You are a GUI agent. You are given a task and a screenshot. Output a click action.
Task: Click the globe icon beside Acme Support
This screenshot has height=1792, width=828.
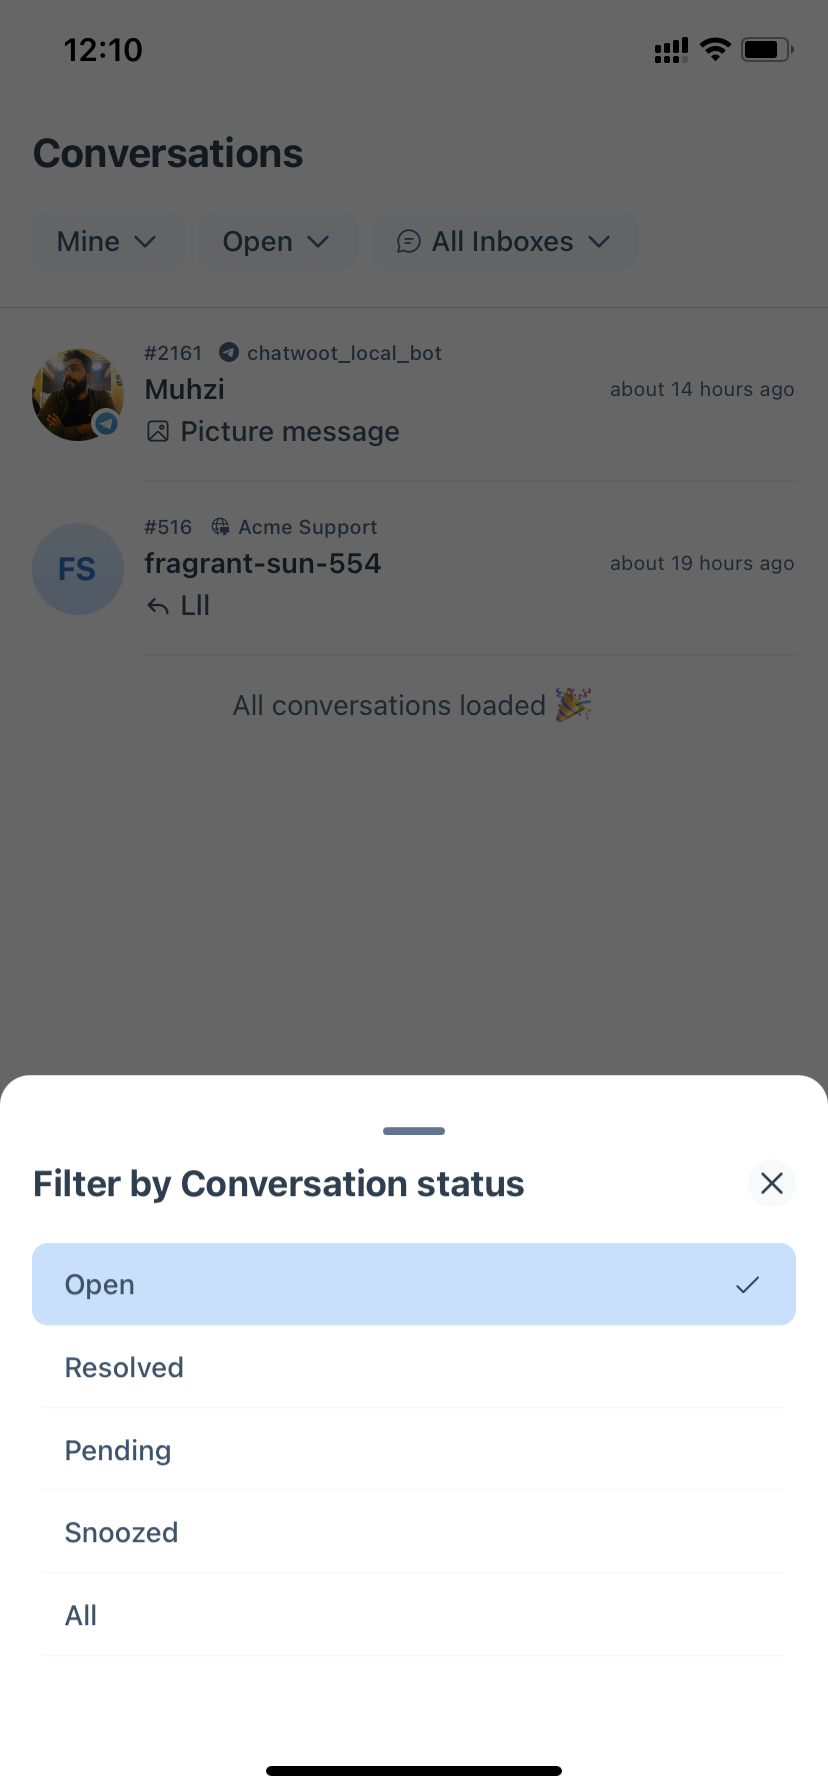221,526
